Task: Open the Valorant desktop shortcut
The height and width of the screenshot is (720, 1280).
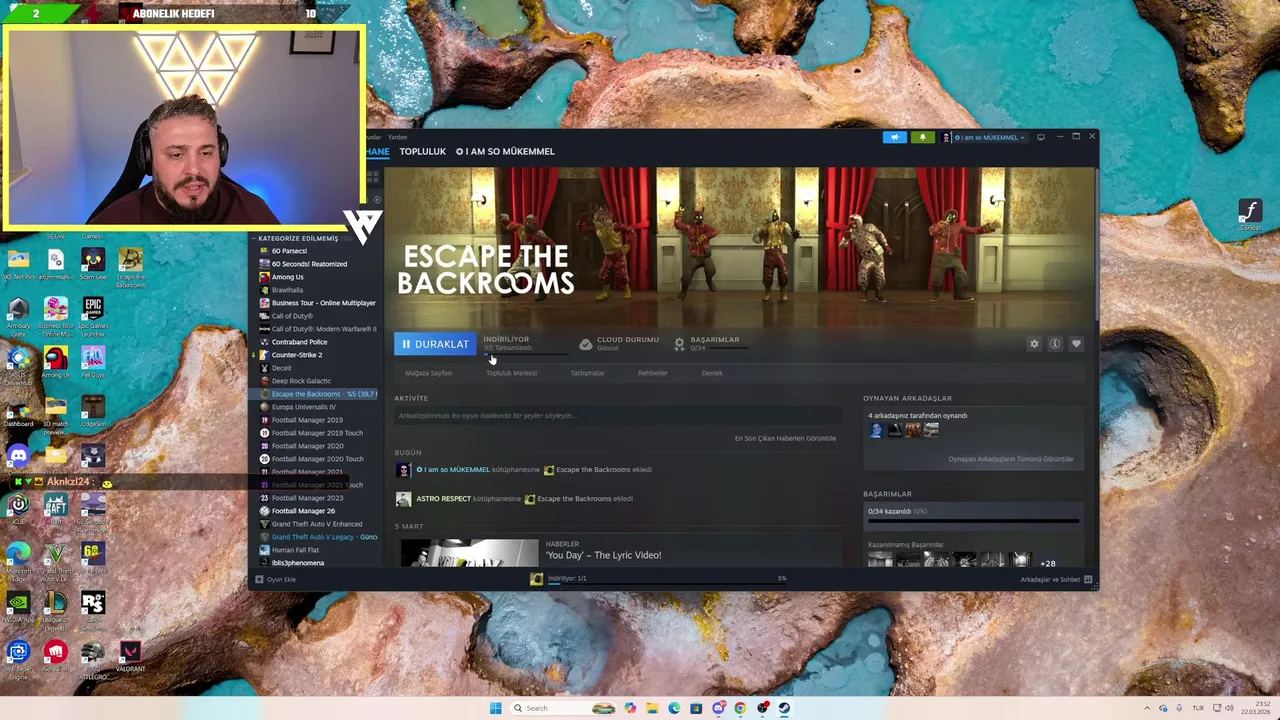Action: (130, 655)
